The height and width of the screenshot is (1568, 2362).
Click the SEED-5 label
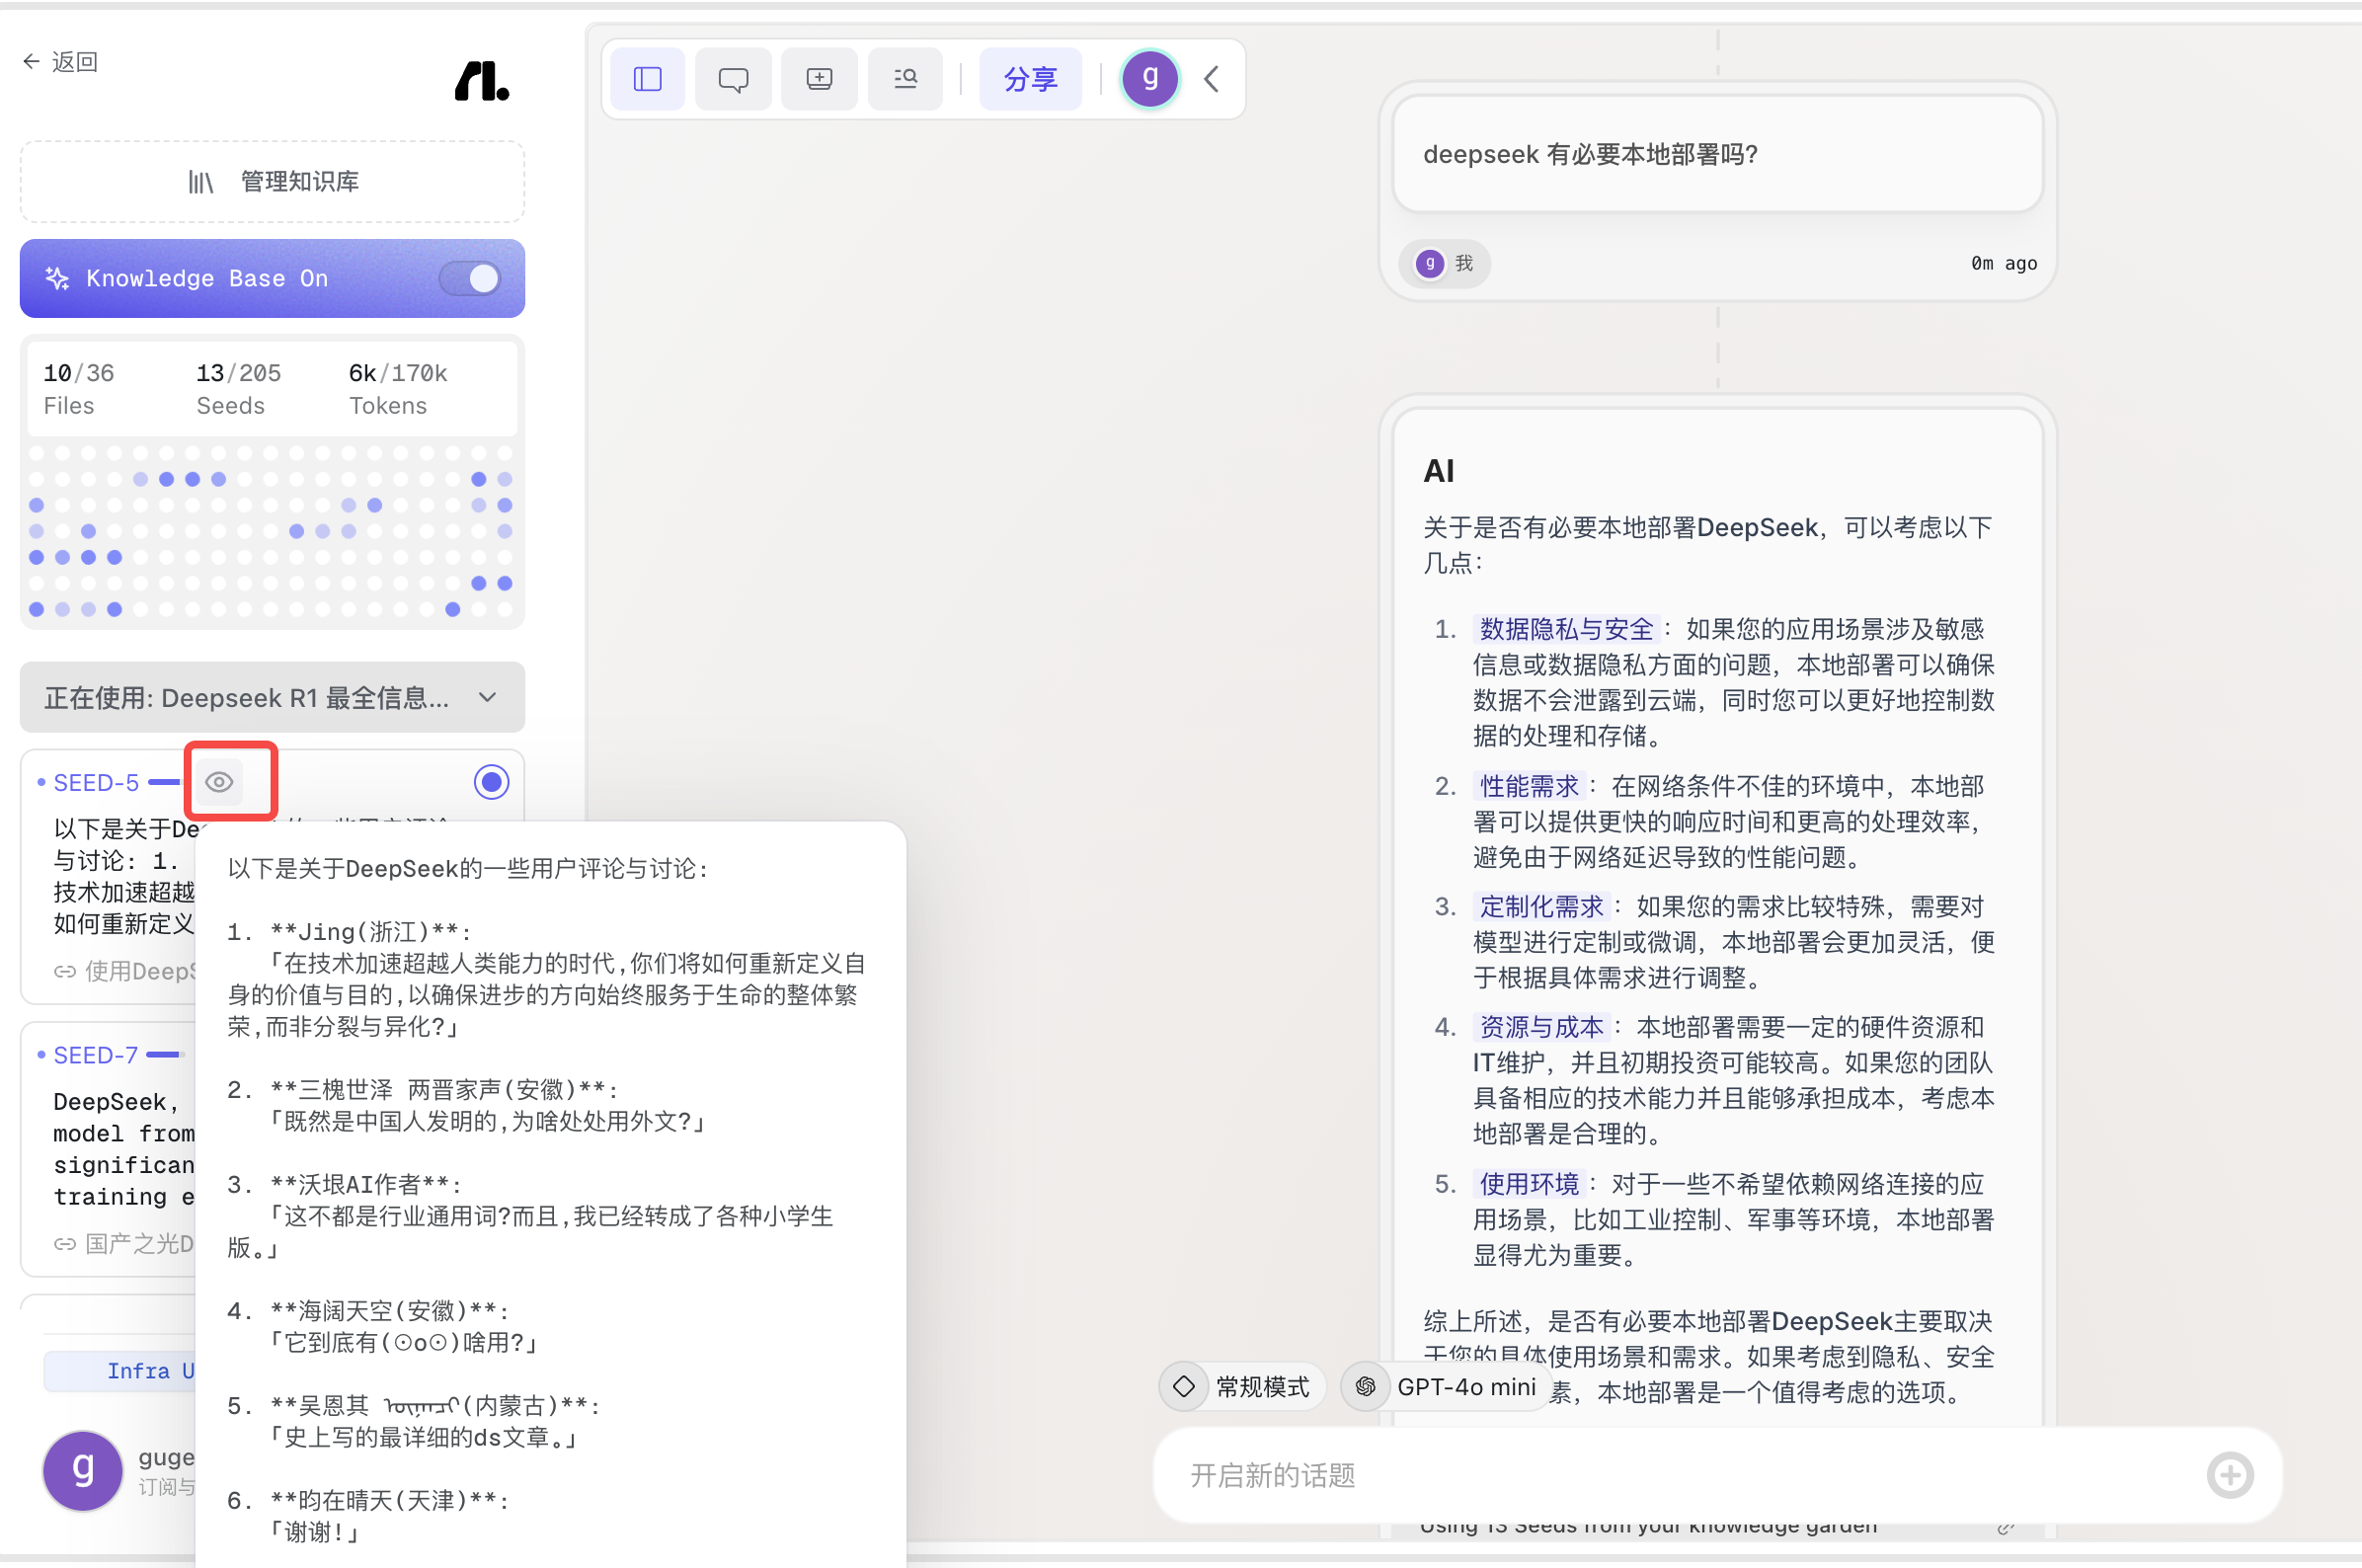click(x=96, y=782)
